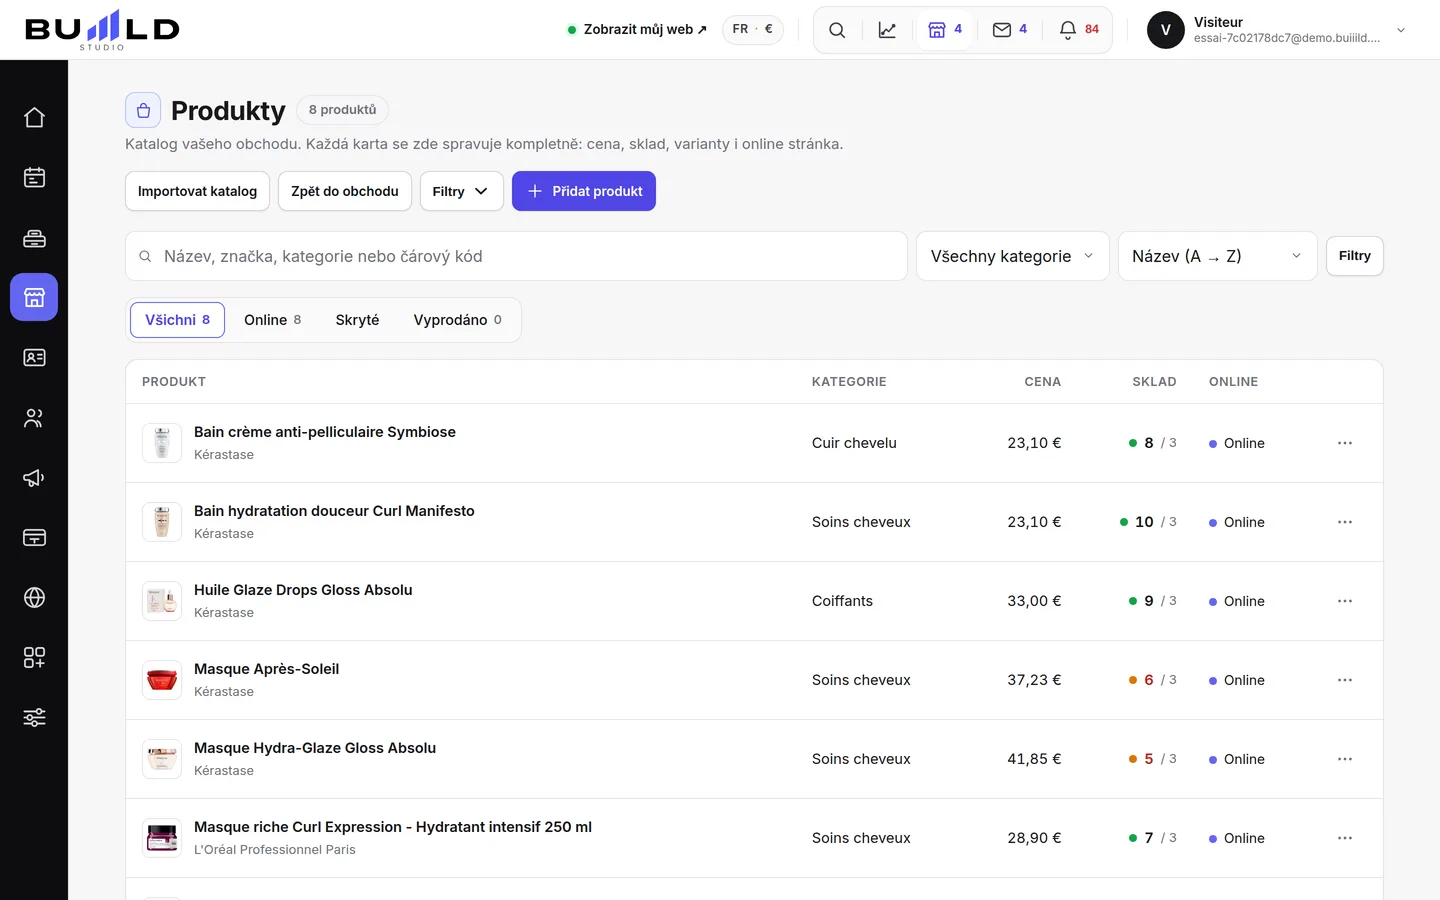Click the user avatar with letter V

(1166, 30)
